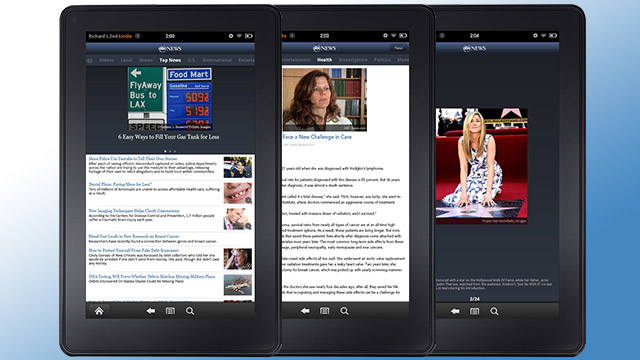Tap the debt scammers story thumbnail

pos(238,259)
